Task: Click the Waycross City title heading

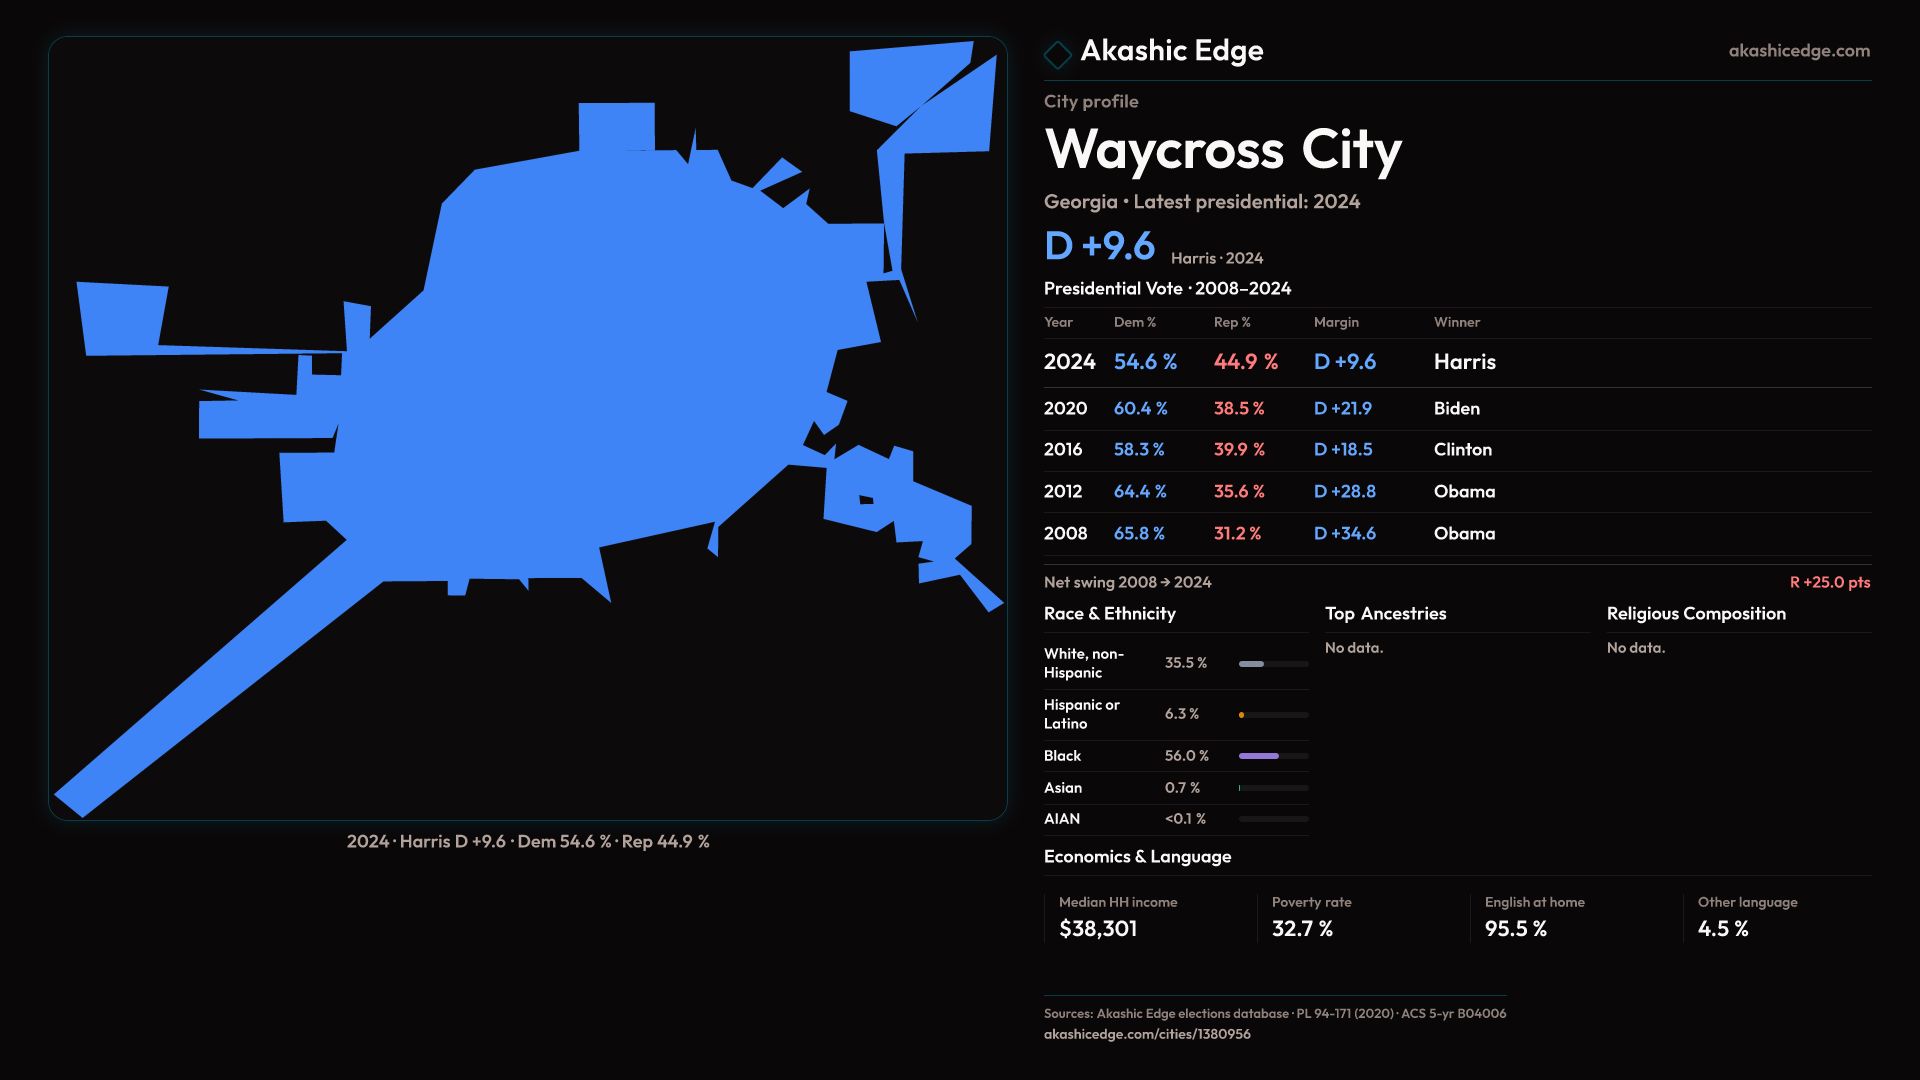Action: click(1222, 150)
